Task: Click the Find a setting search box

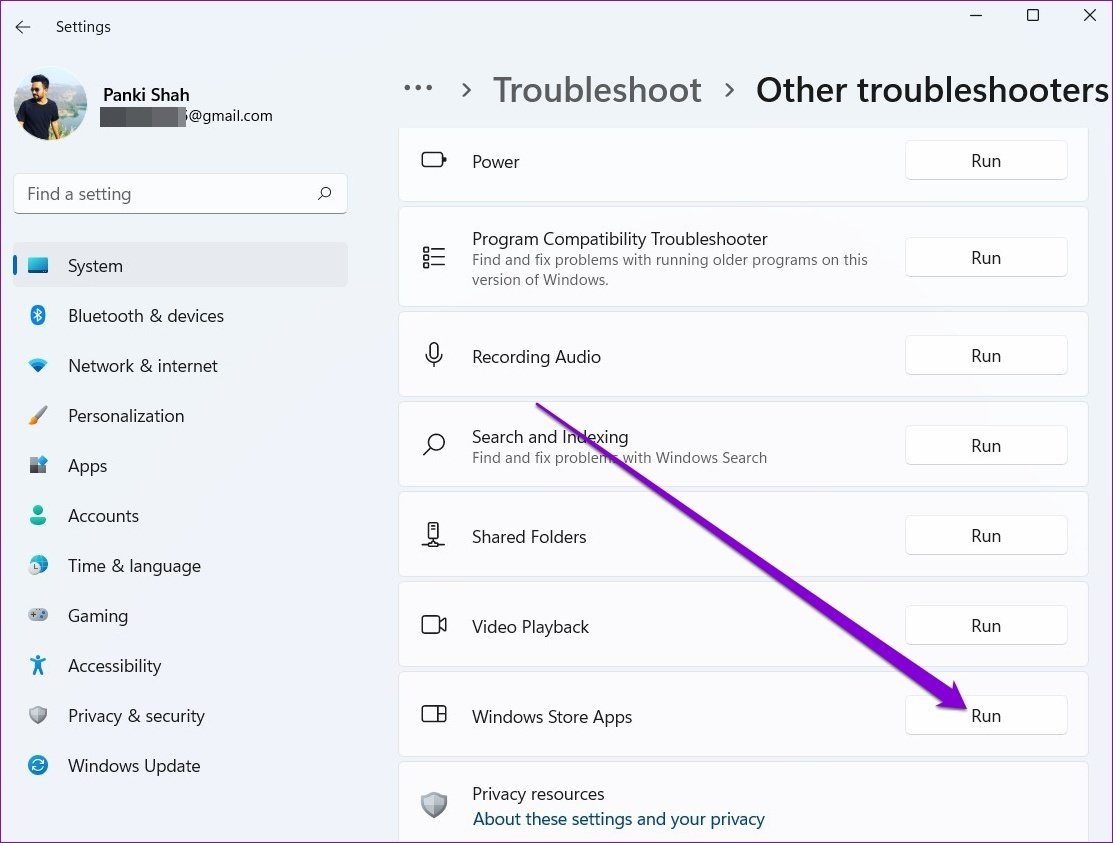Action: (x=165, y=194)
